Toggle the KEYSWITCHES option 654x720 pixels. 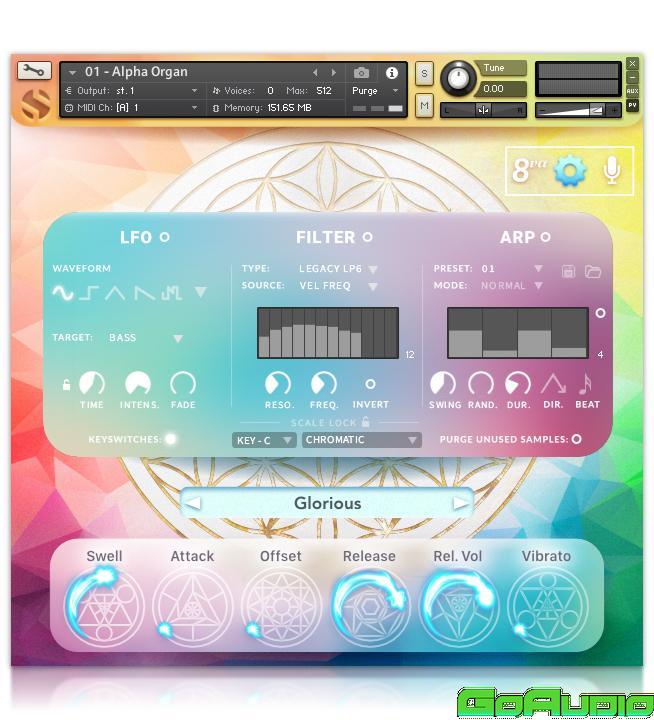pyautogui.click(x=170, y=439)
